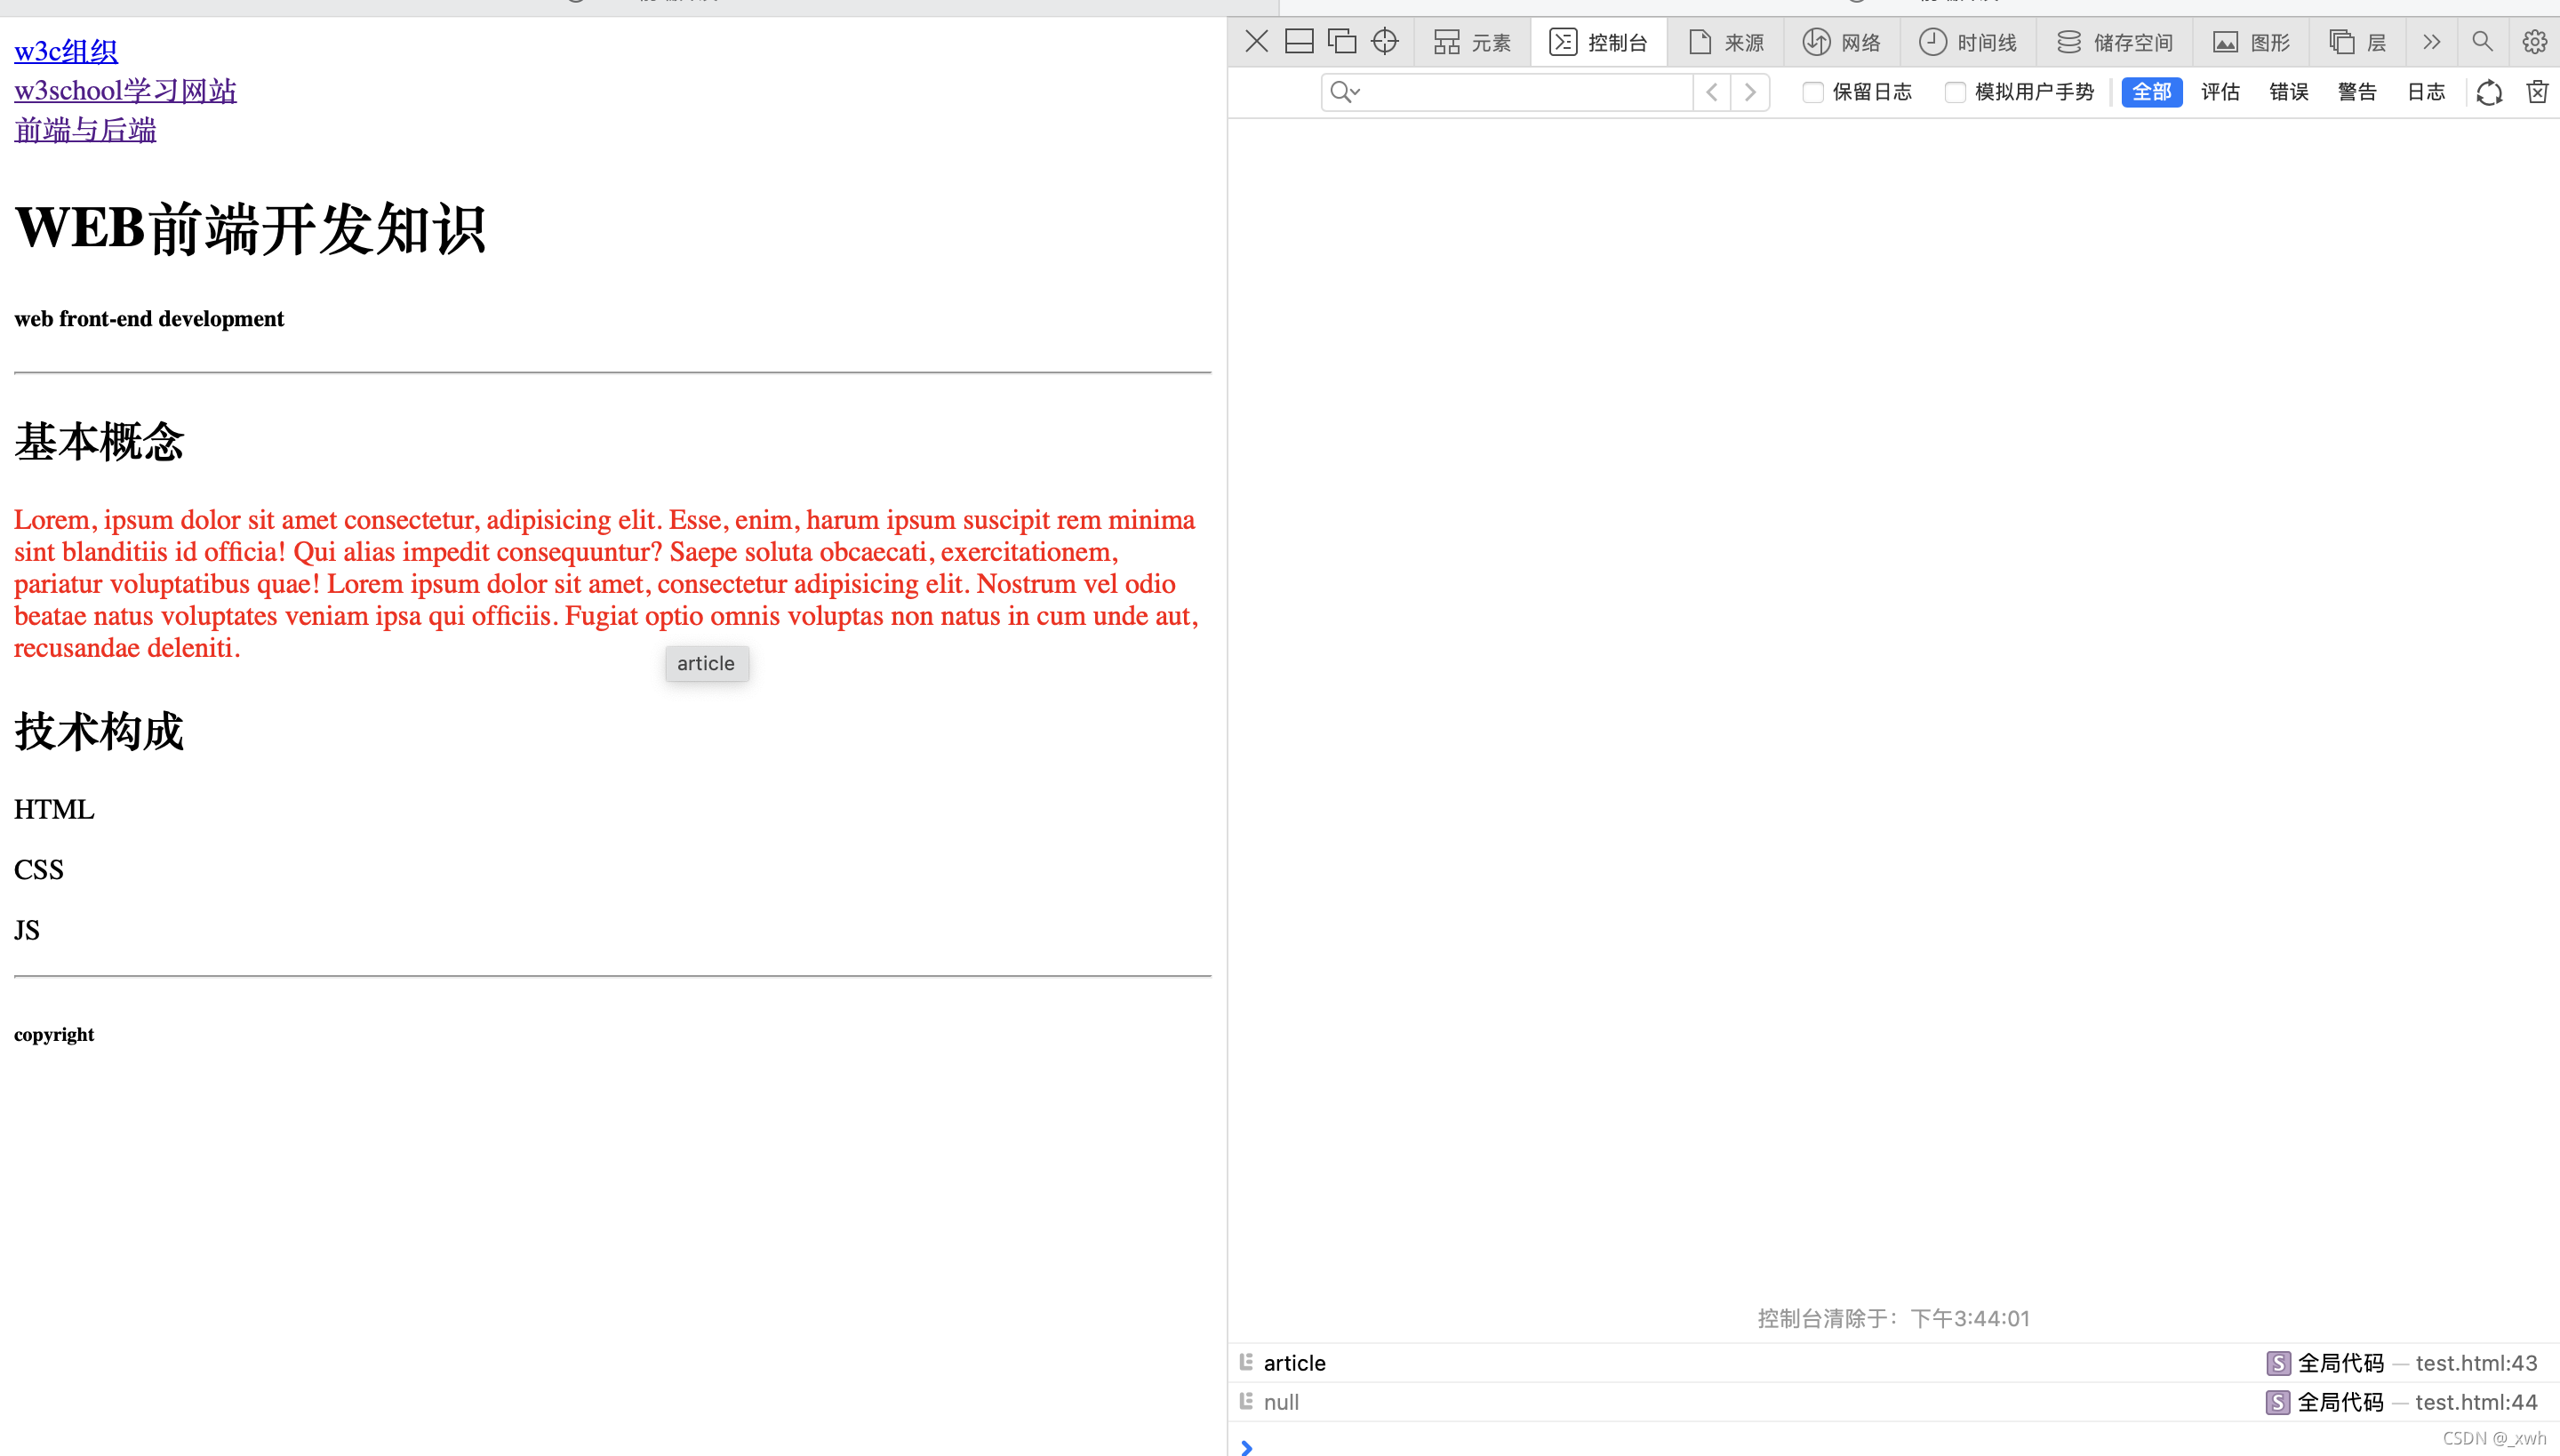Image resolution: width=2560 pixels, height=1456 pixels.
Task: Click the 'article' tooltip label
Action: 706,663
